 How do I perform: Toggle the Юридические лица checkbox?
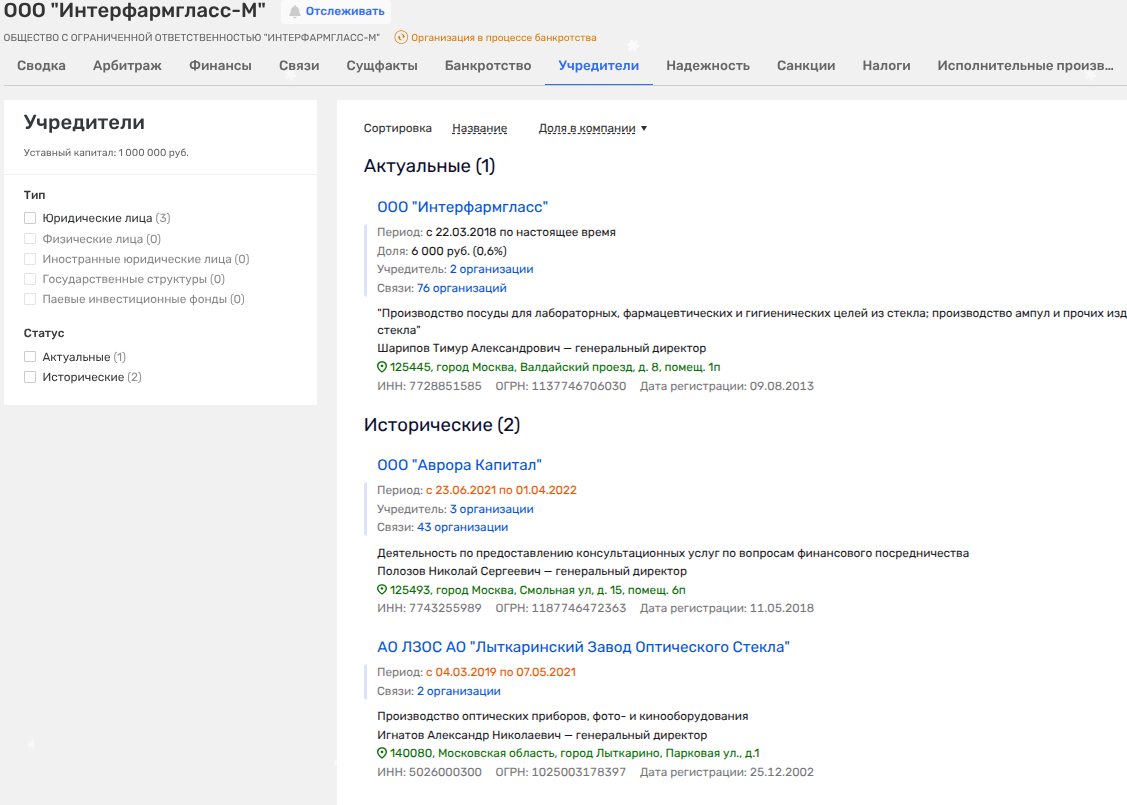click(x=30, y=218)
